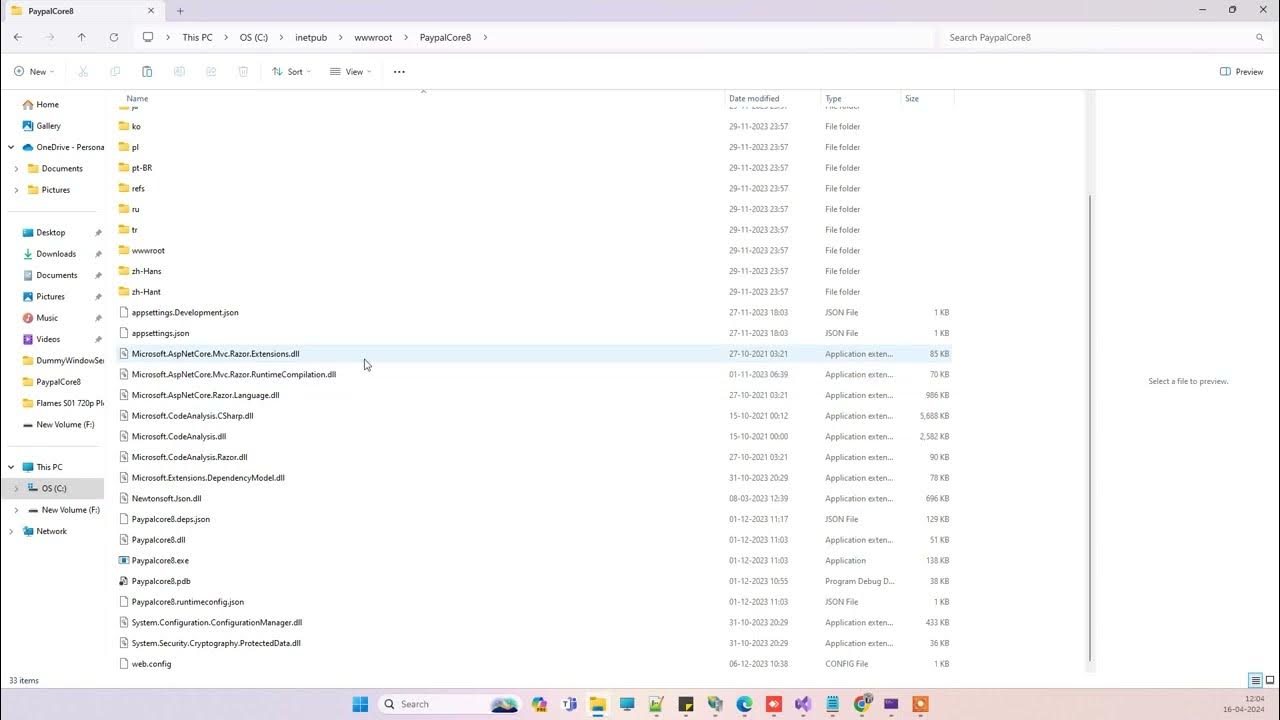Go back with the Back arrow

[x=18, y=37]
